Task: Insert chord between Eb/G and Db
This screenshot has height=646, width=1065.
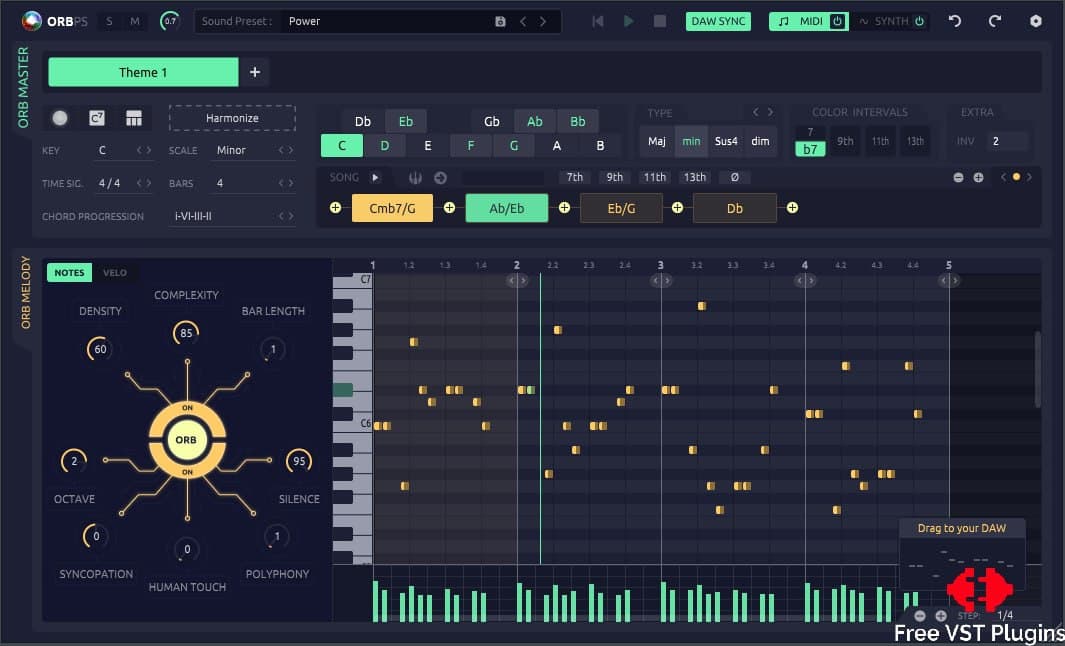Action: point(677,208)
